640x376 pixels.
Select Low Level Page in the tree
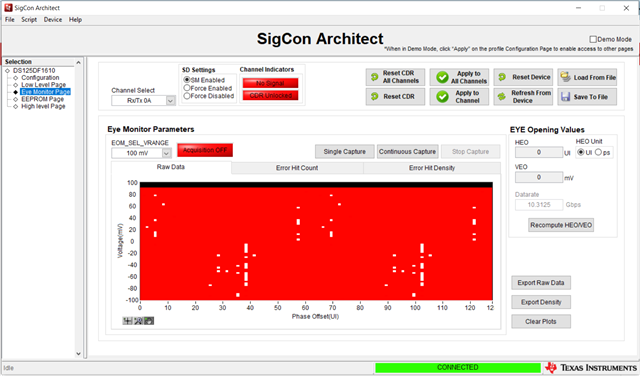click(x=43, y=85)
